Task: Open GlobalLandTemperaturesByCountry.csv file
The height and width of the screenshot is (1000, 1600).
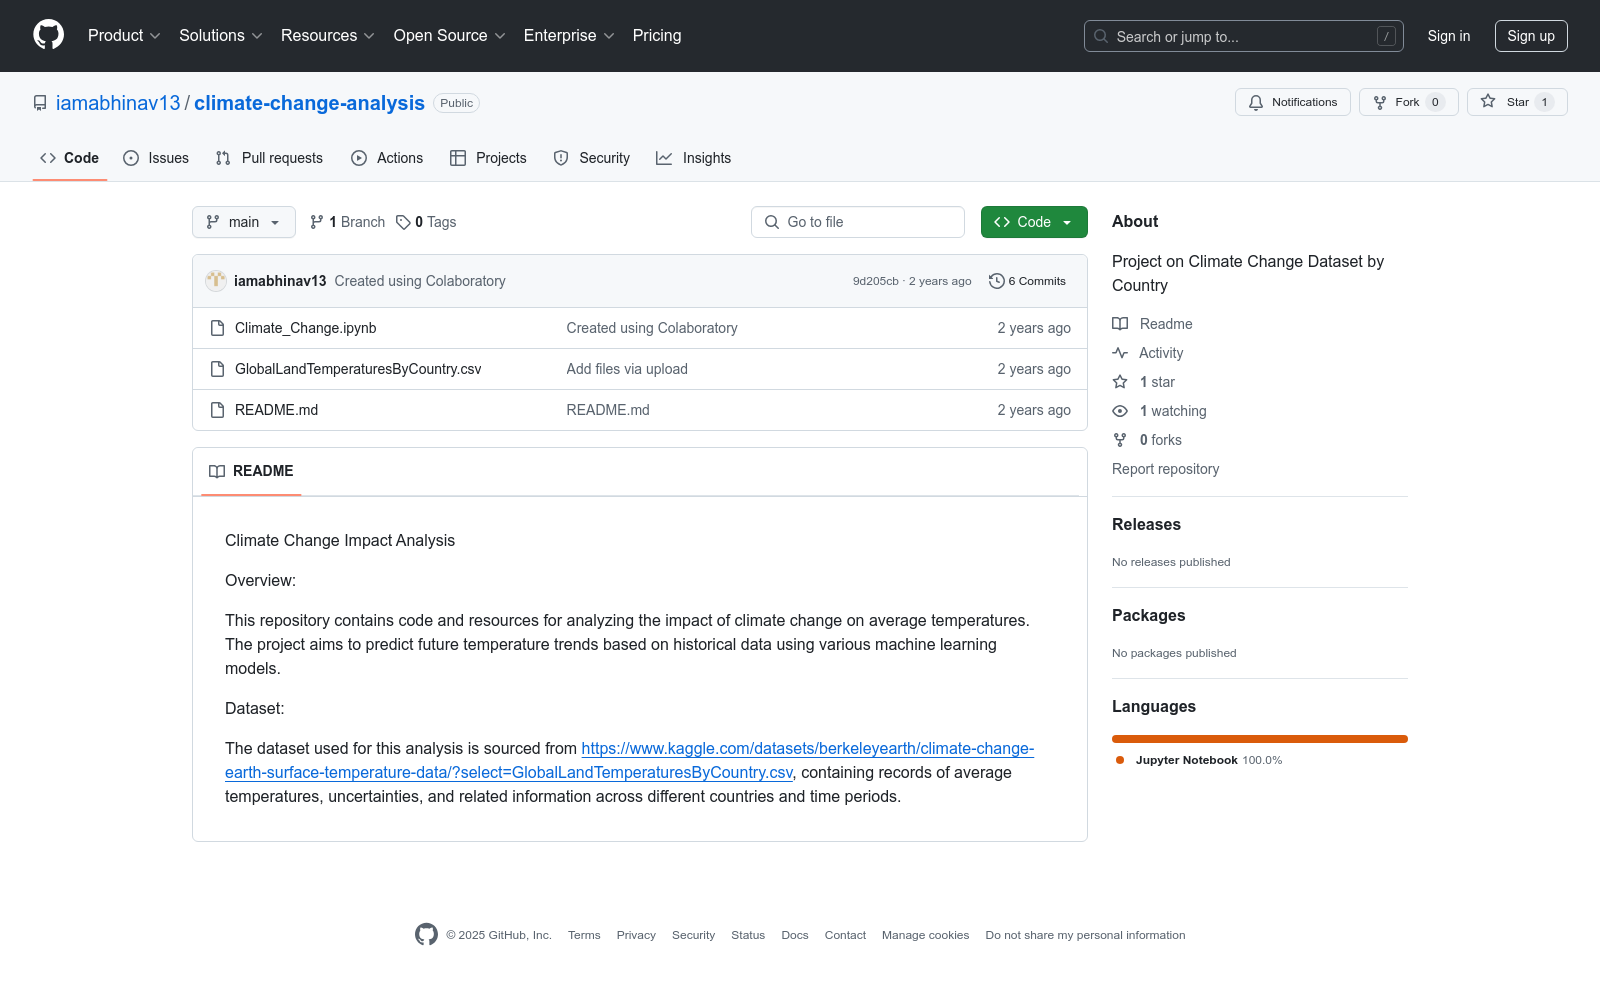Action: click(x=358, y=369)
